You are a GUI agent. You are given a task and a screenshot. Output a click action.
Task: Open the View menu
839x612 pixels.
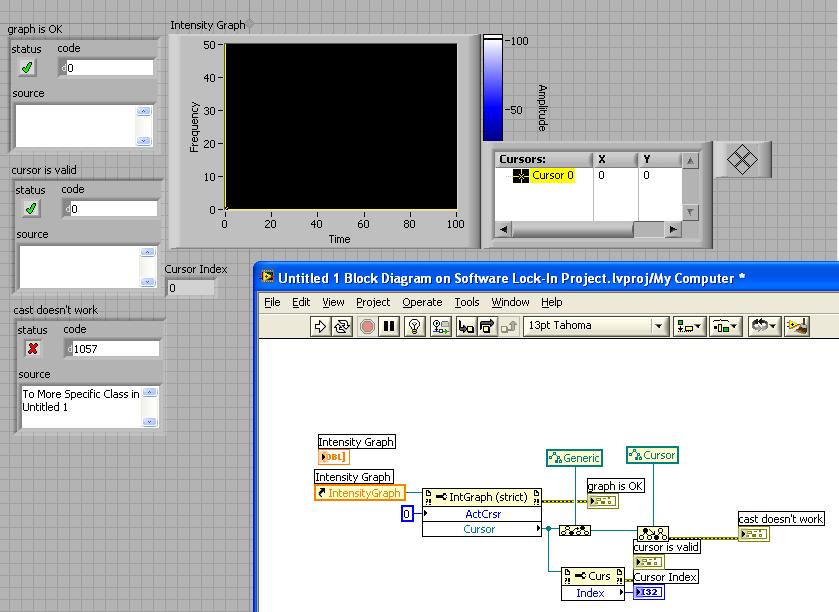(333, 302)
